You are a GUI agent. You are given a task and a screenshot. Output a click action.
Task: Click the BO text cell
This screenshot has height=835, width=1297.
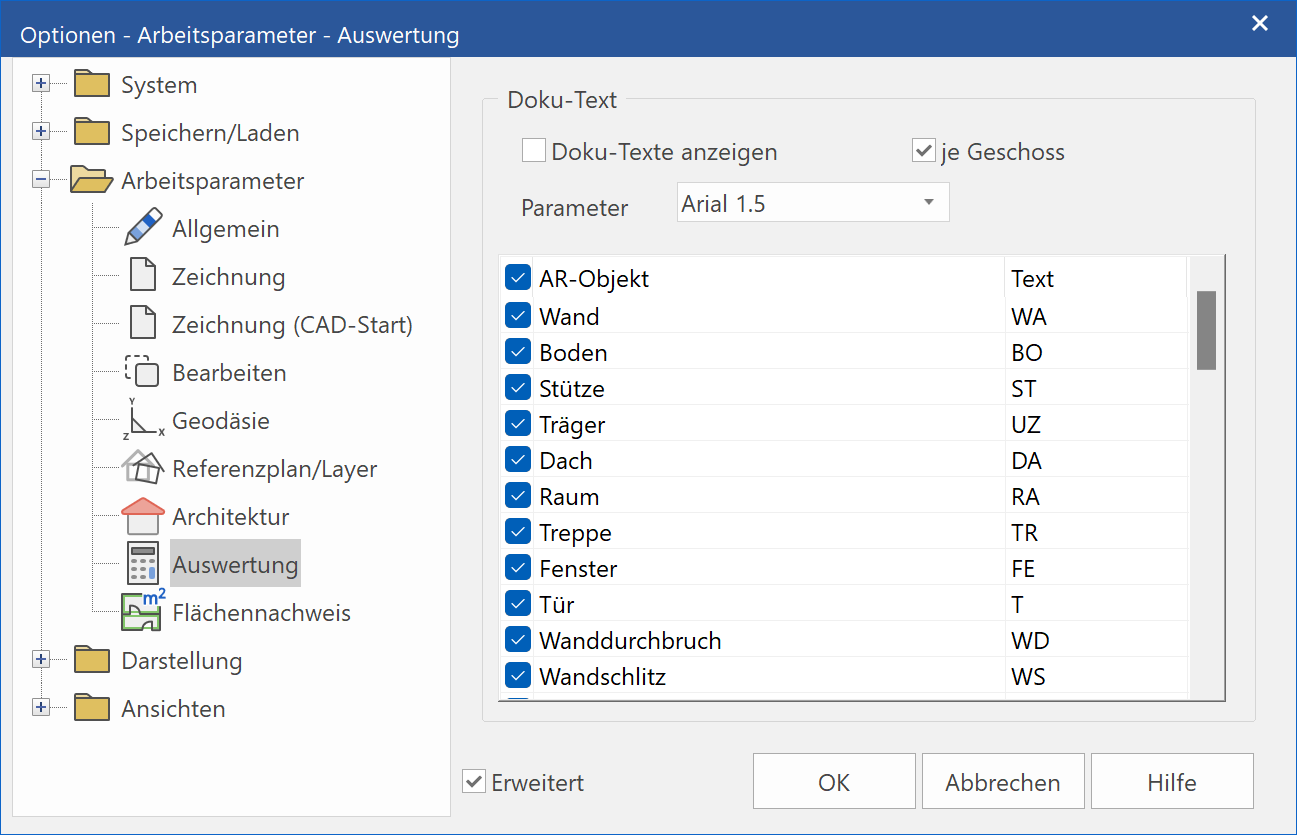tap(1095, 352)
